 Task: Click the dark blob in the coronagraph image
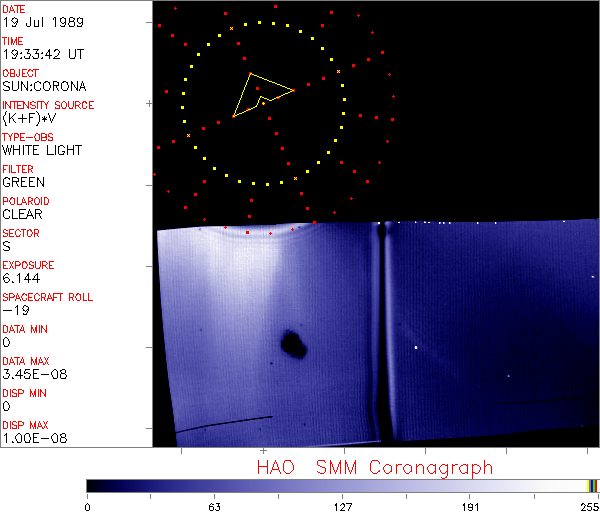pos(294,345)
